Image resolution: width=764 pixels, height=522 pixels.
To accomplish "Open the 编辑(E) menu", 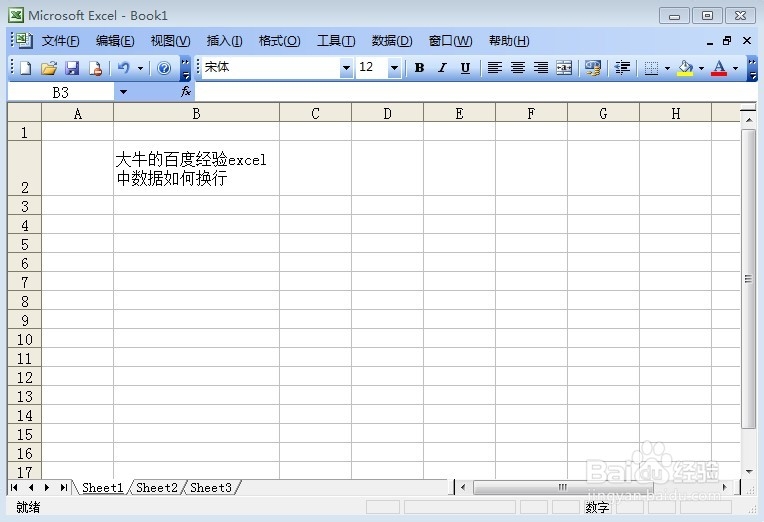I will [x=115, y=41].
